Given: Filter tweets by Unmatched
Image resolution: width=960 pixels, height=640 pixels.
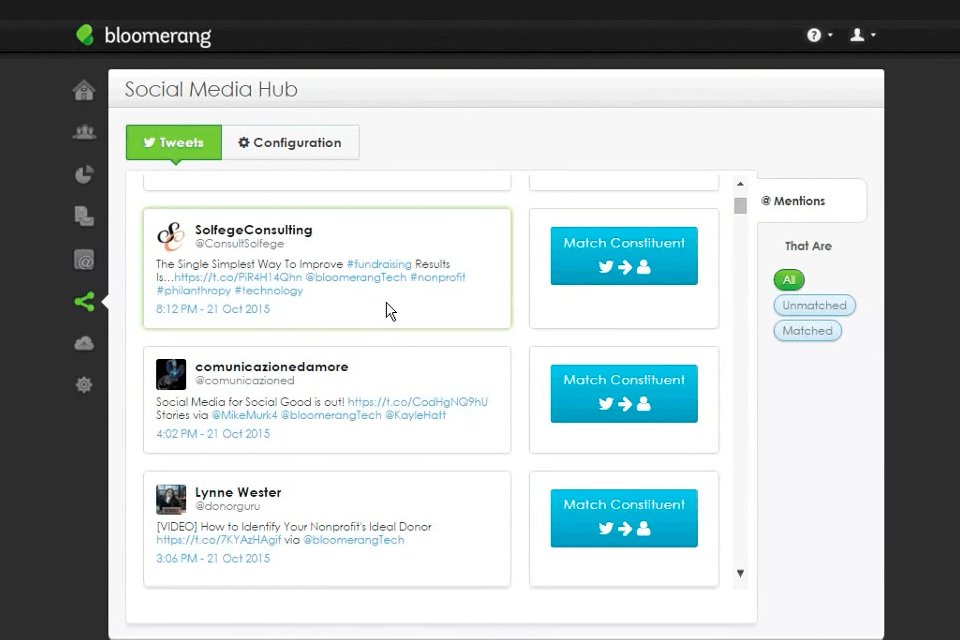Looking at the screenshot, I should (x=814, y=305).
